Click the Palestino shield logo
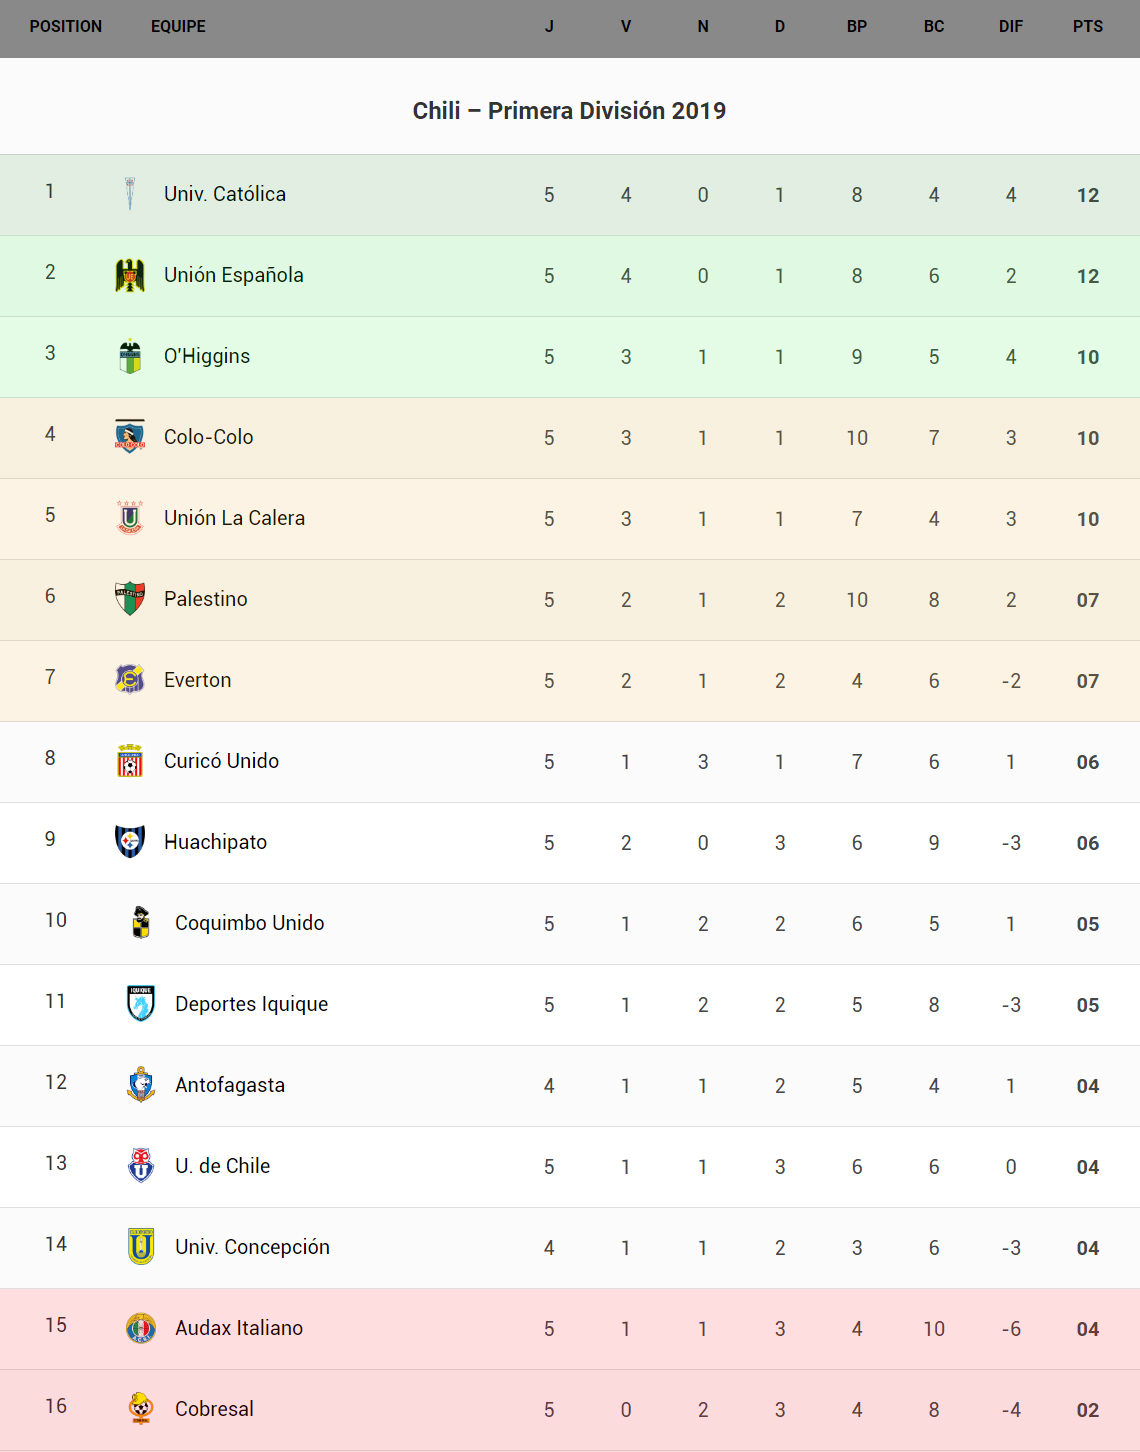Viewport: 1140px width, 1452px height. 130,599
